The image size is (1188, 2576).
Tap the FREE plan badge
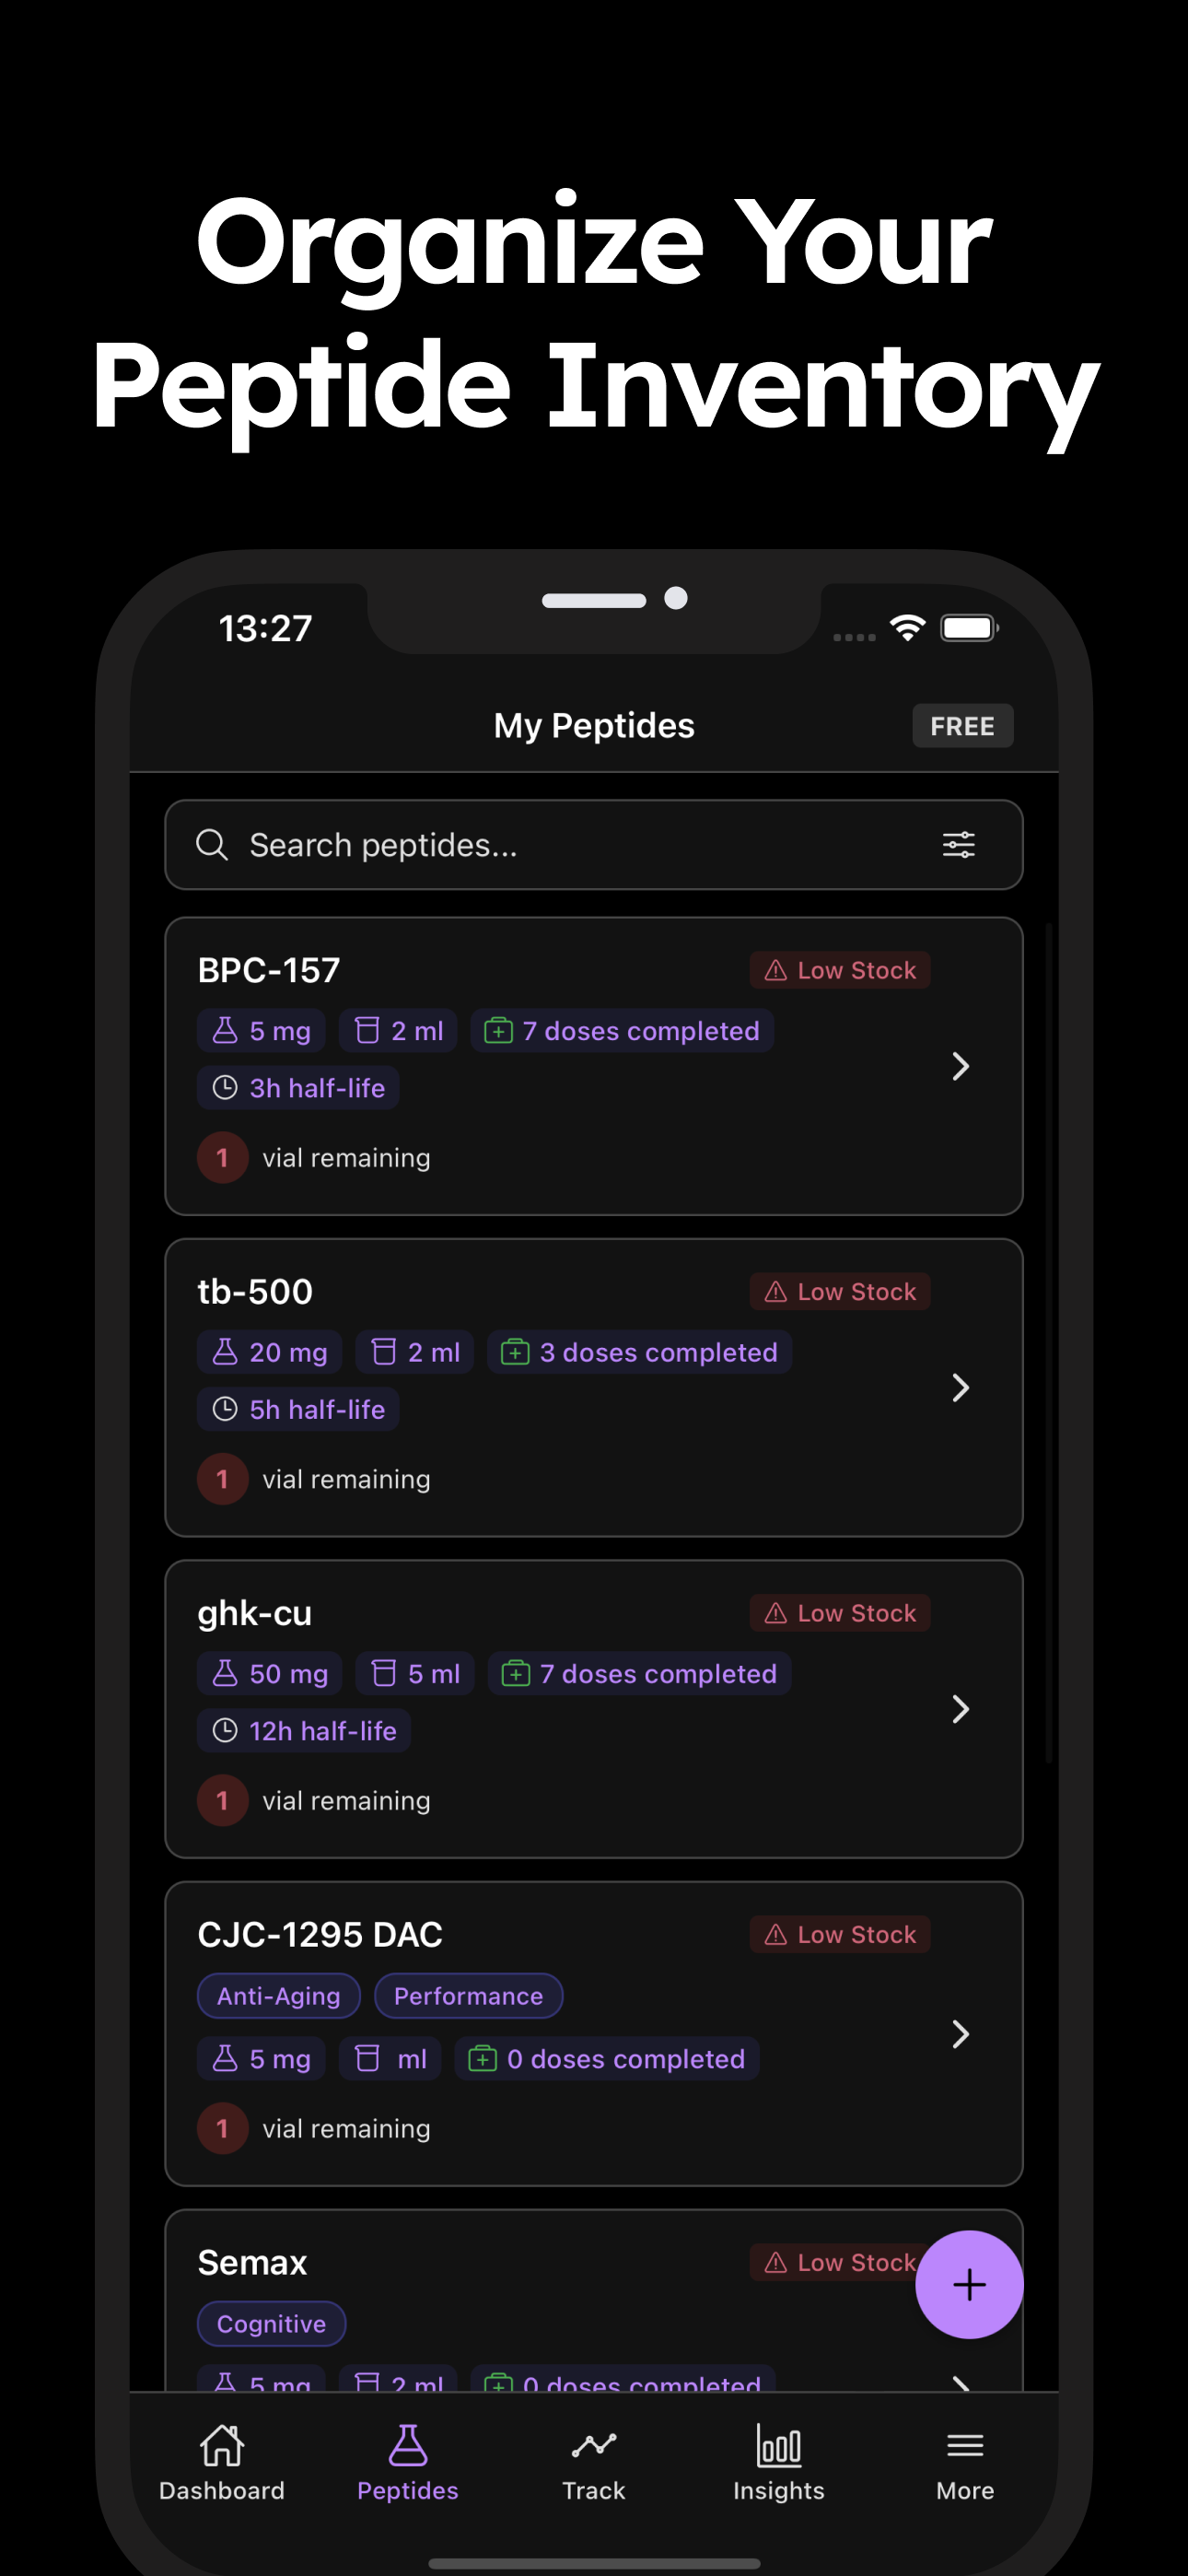tap(962, 726)
